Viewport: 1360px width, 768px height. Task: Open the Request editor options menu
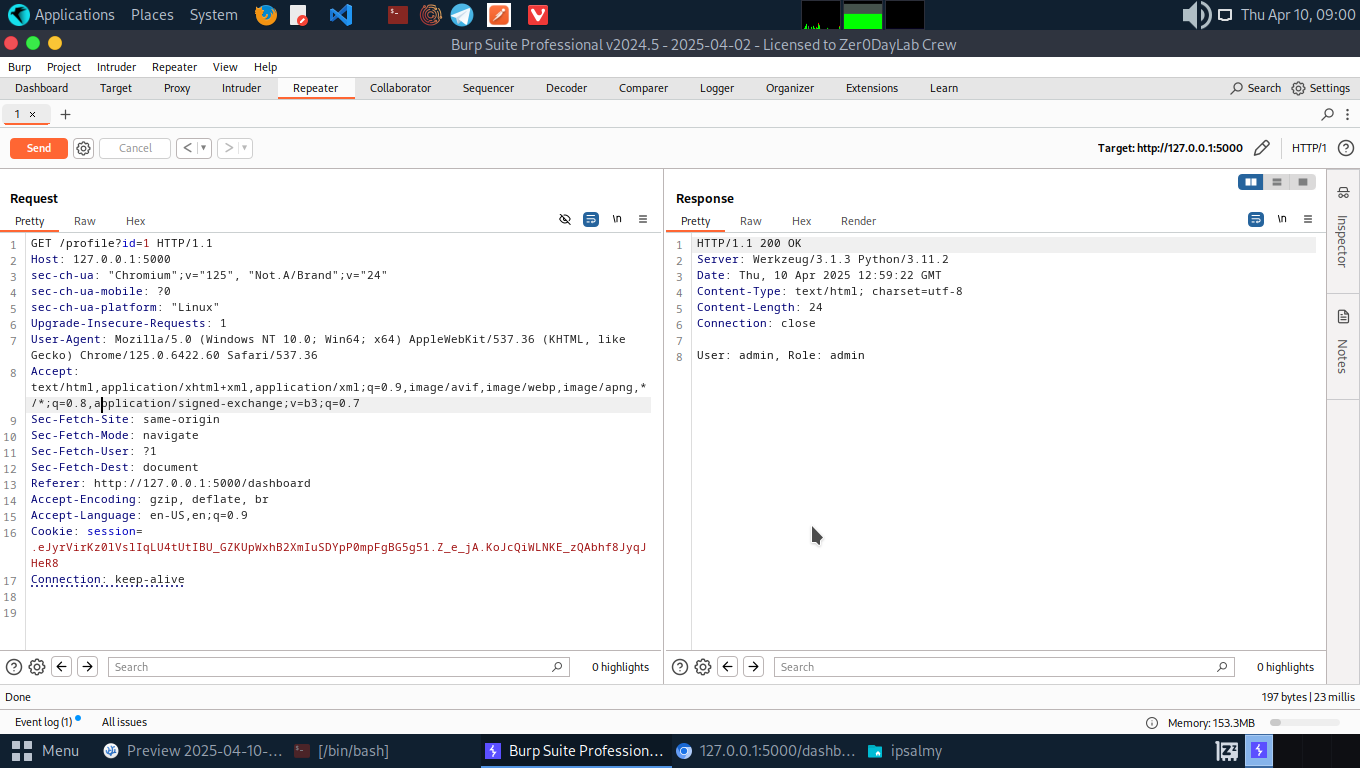point(643,219)
